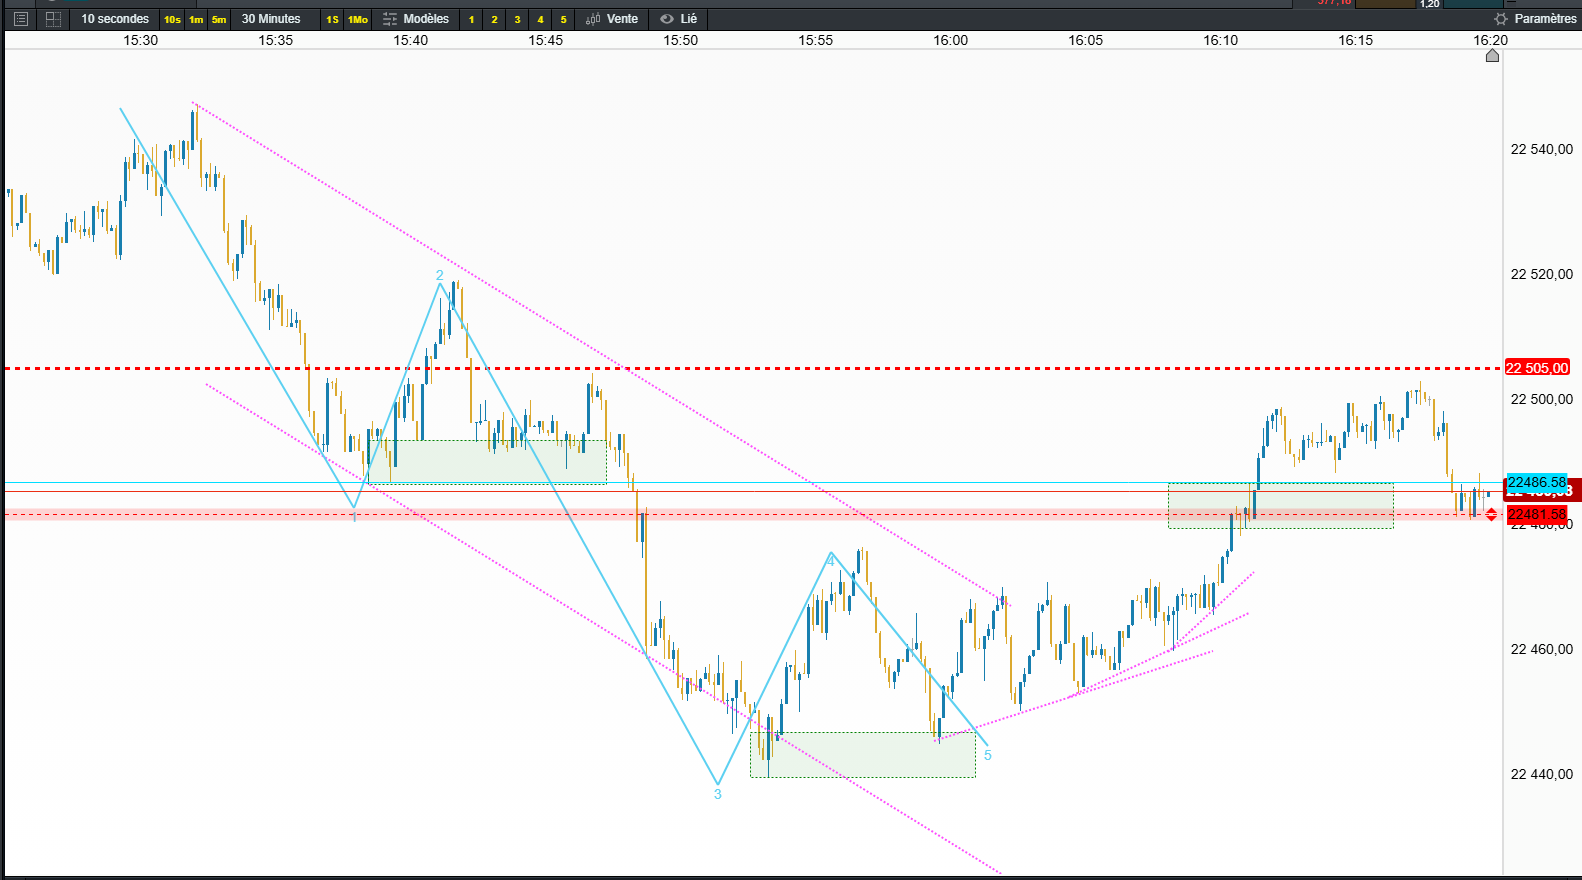Click the Modèles sliders icon
The width and height of the screenshot is (1582, 880).
[390, 19]
